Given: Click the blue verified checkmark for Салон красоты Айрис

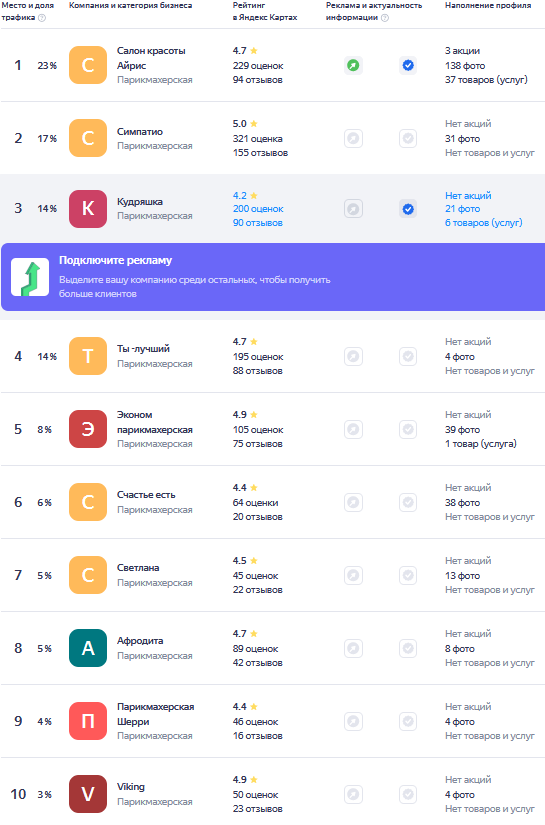Looking at the screenshot, I should click(x=408, y=66).
